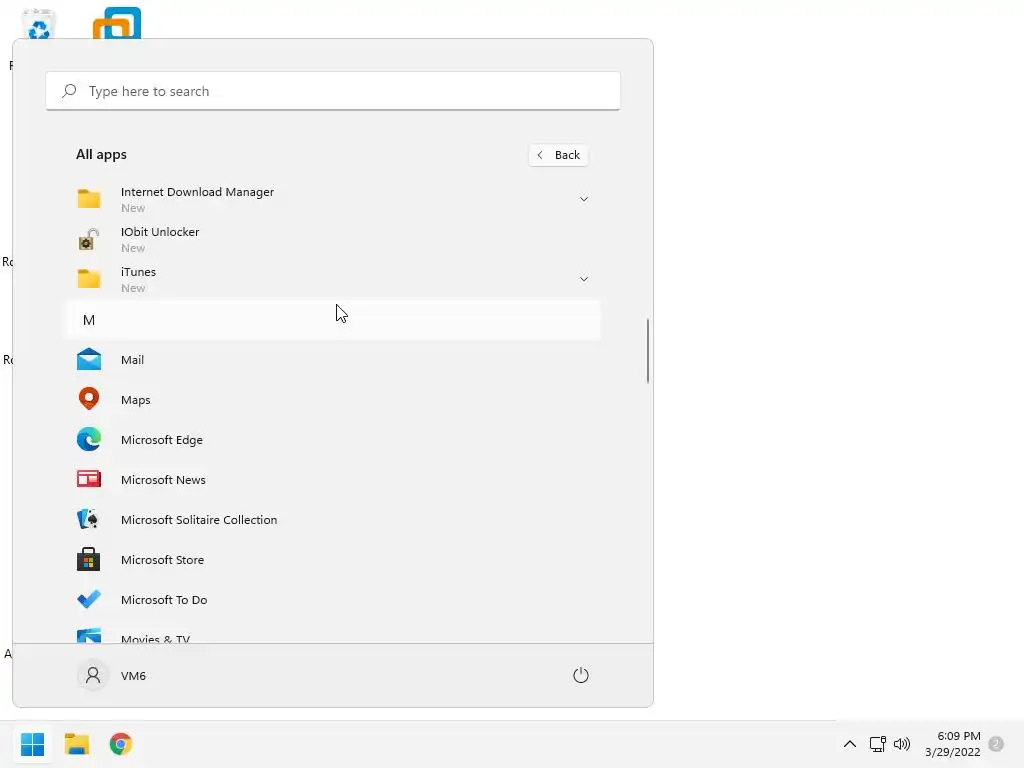Open the notification count badge
This screenshot has height=768, width=1024.
click(x=996, y=744)
